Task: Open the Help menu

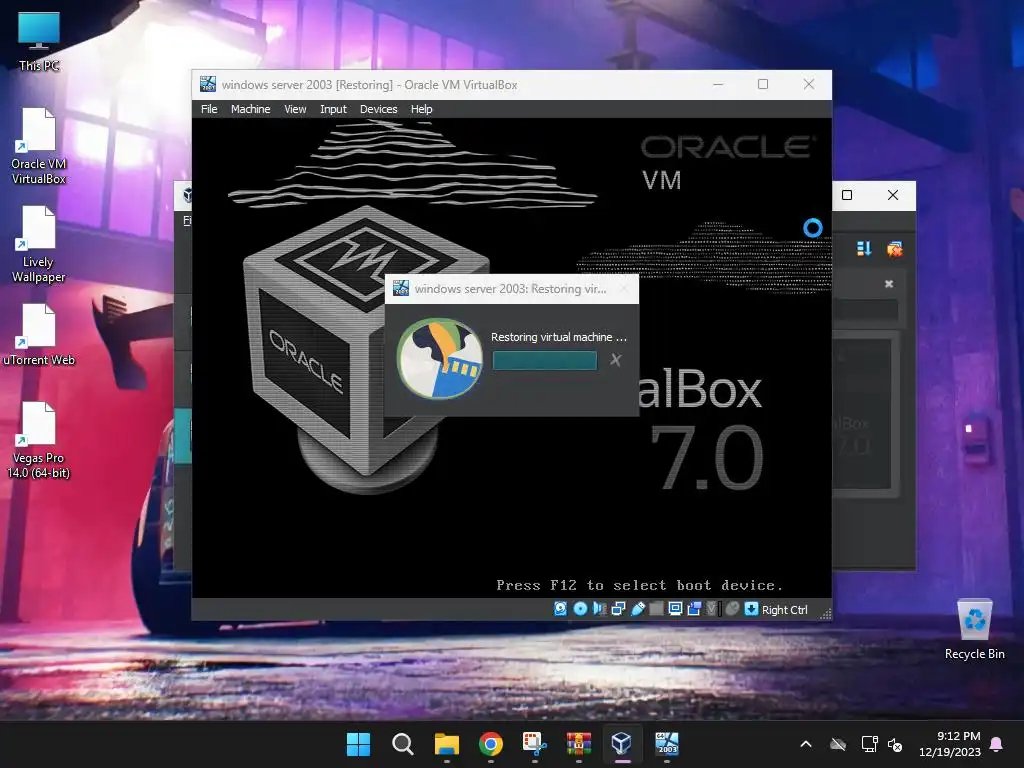Action: click(421, 109)
